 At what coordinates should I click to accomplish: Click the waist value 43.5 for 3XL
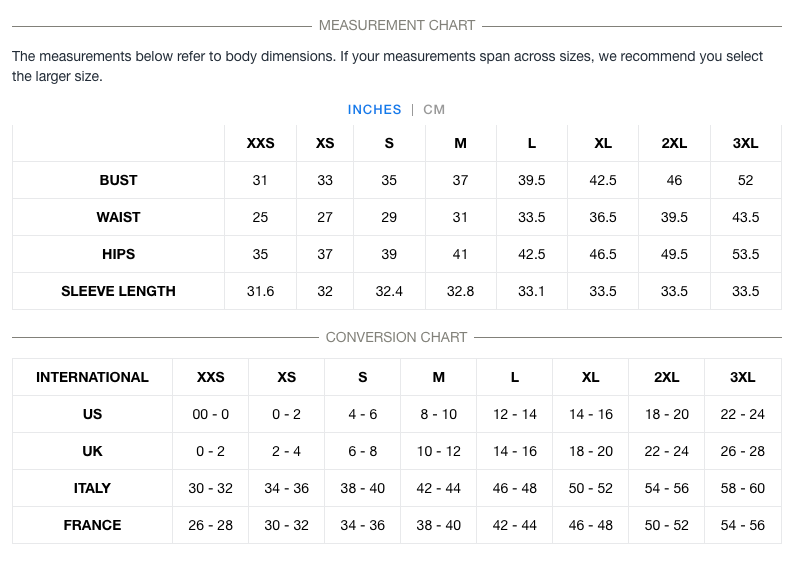(745, 217)
